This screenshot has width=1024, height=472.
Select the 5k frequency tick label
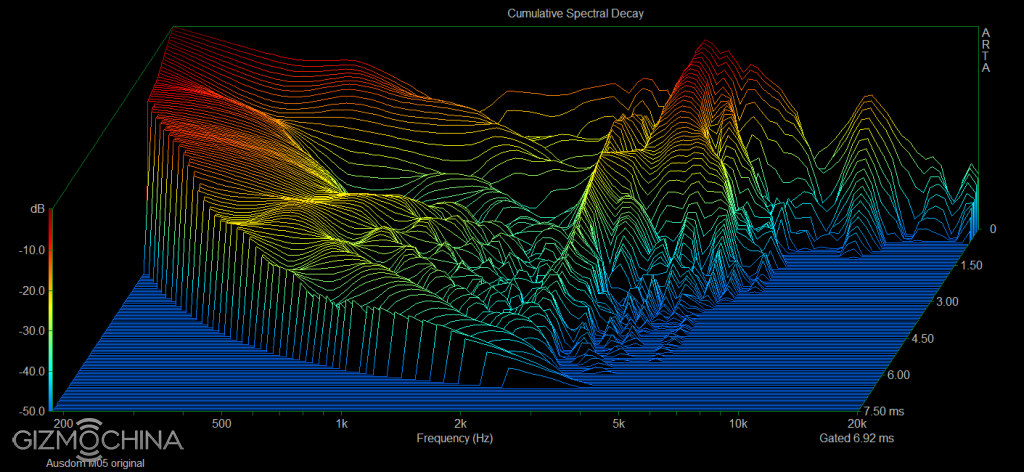pyautogui.click(x=619, y=424)
